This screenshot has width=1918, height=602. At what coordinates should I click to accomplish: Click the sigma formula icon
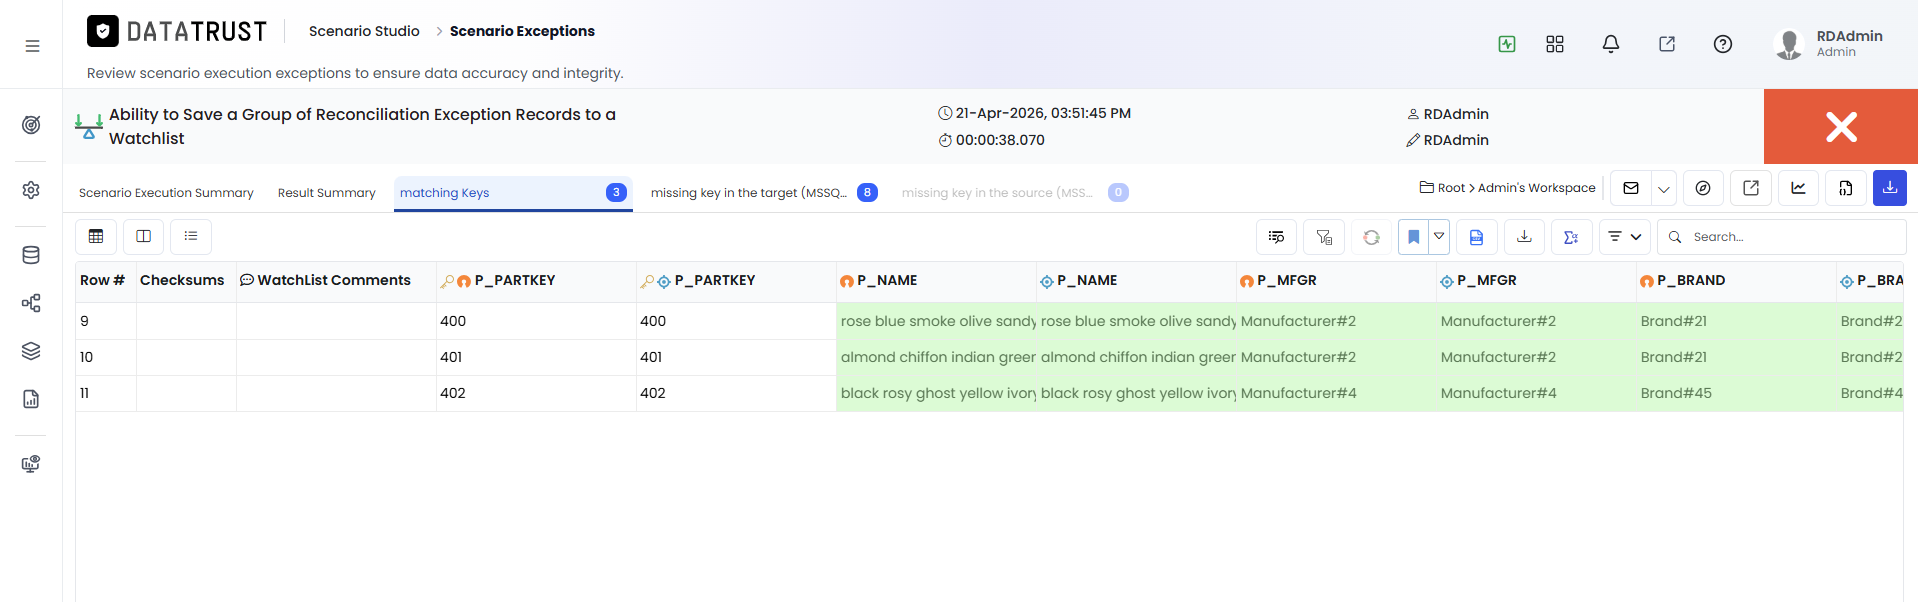pyautogui.click(x=1571, y=237)
